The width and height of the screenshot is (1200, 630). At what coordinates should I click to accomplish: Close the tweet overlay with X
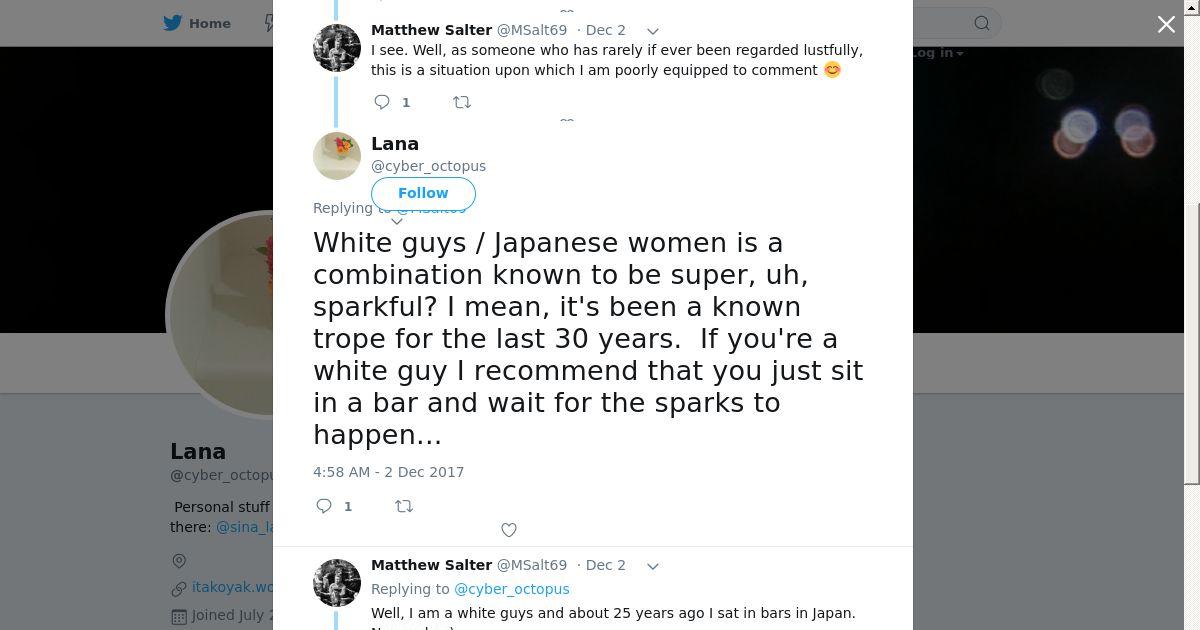pos(1166,24)
